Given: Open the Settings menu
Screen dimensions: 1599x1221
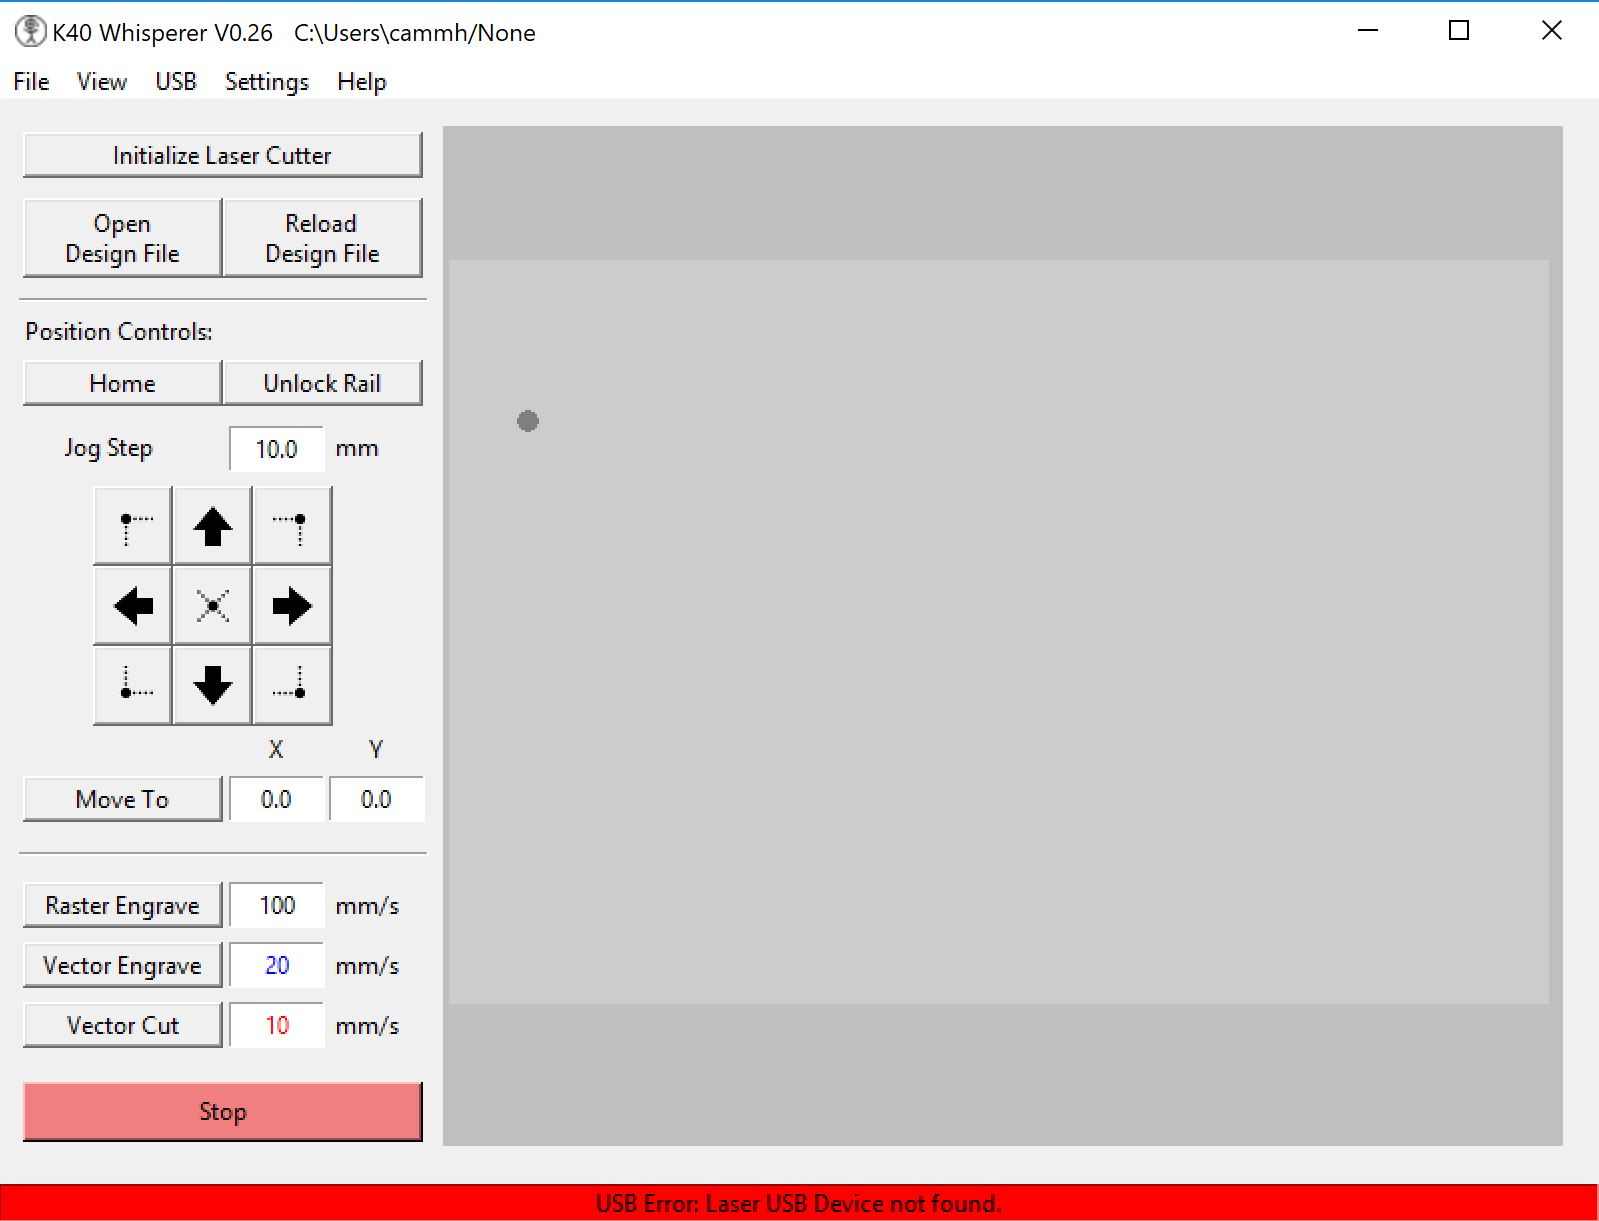Looking at the screenshot, I should (x=266, y=82).
